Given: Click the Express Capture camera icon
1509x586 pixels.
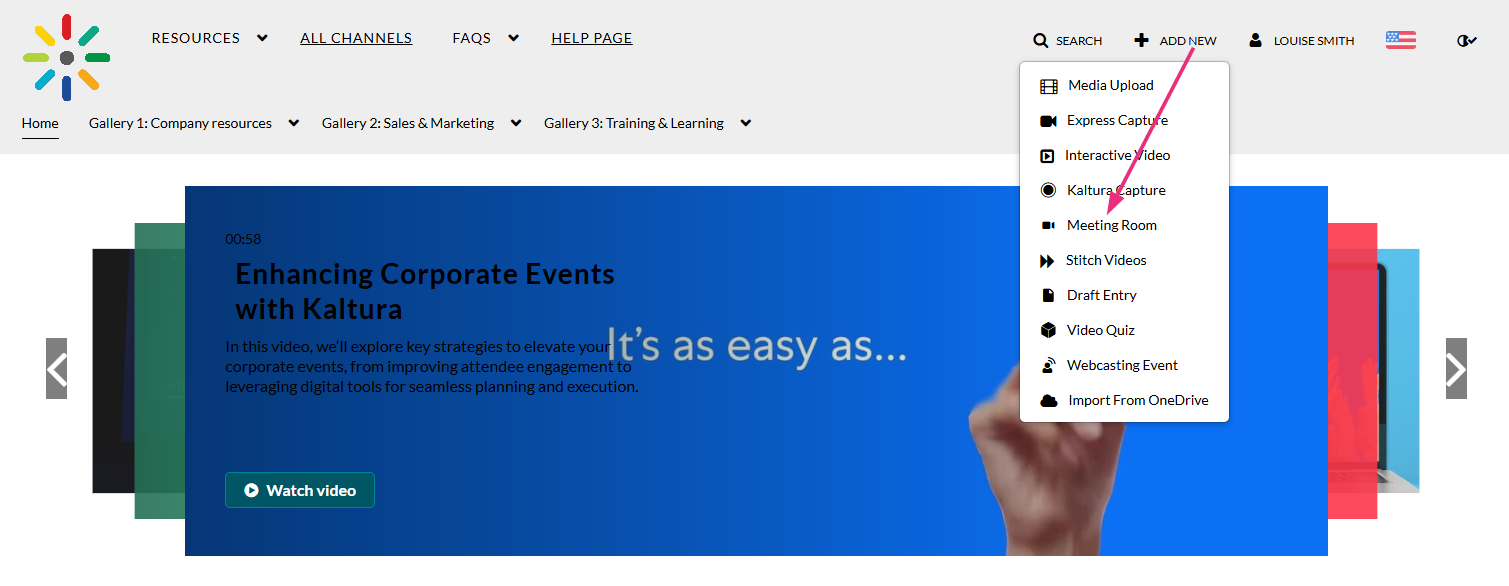Looking at the screenshot, I should (1048, 121).
